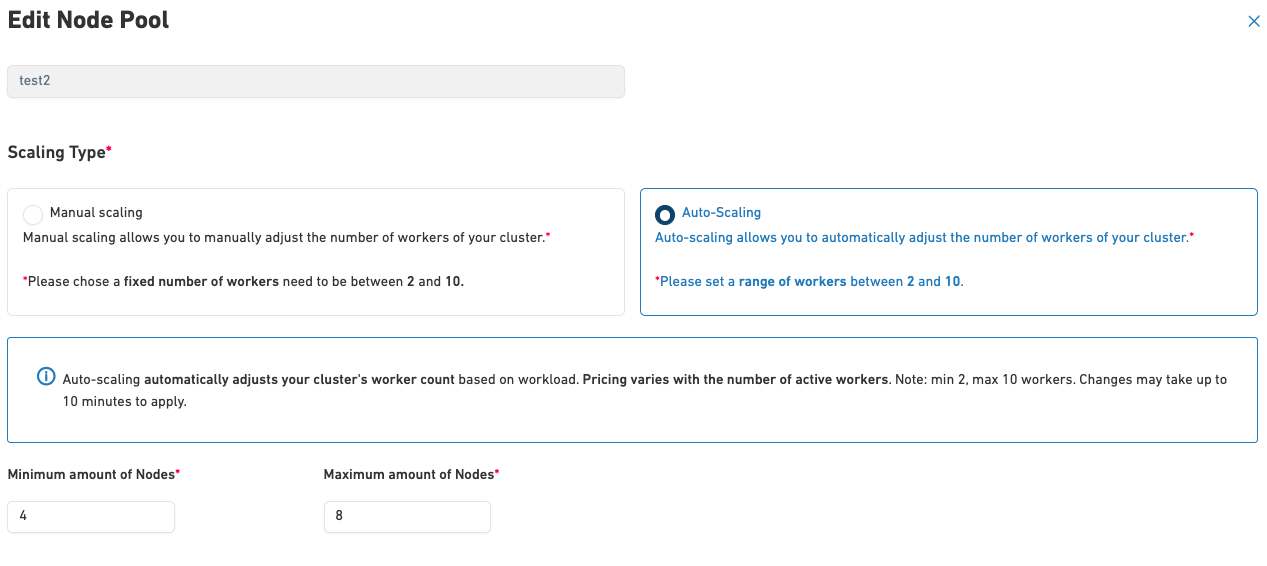Focus the Maximum amount of Nodes input
1267x566 pixels.
tap(407, 517)
